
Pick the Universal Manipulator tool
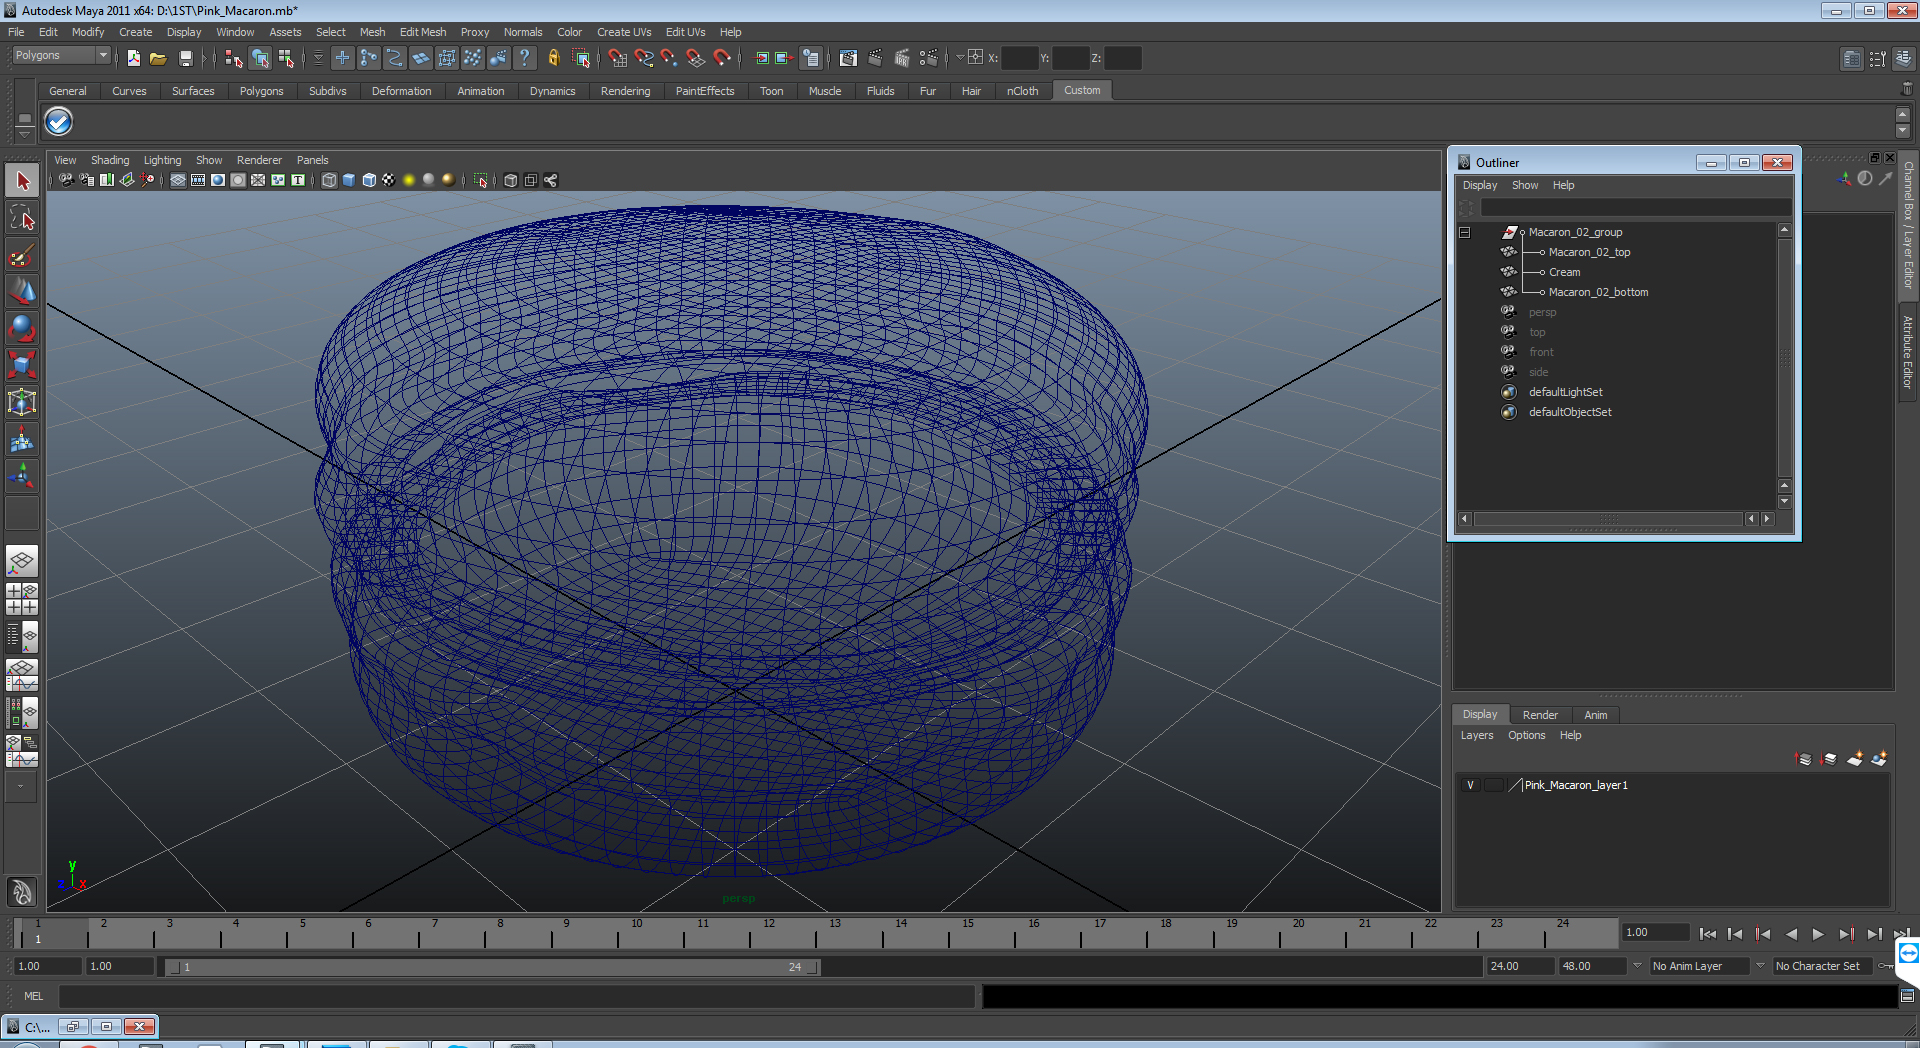click(x=22, y=403)
